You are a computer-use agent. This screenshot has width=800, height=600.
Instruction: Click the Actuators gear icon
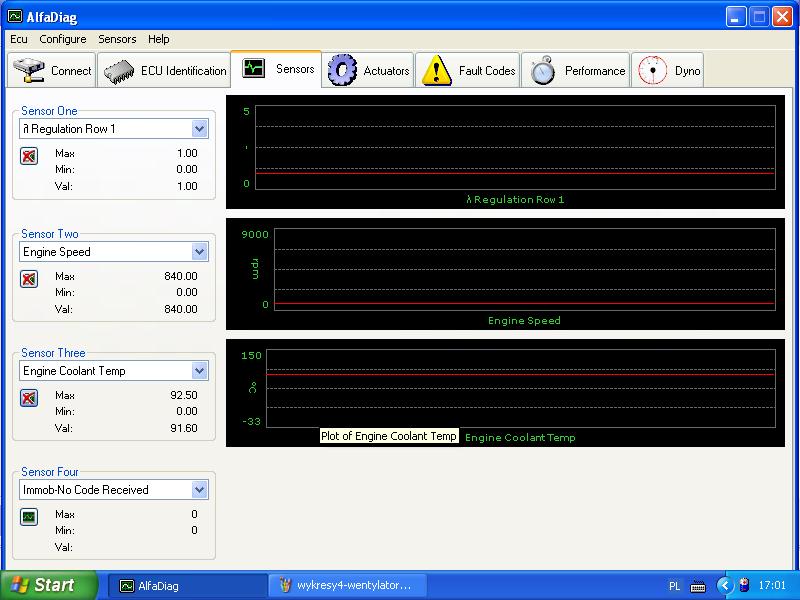pos(342,70)
